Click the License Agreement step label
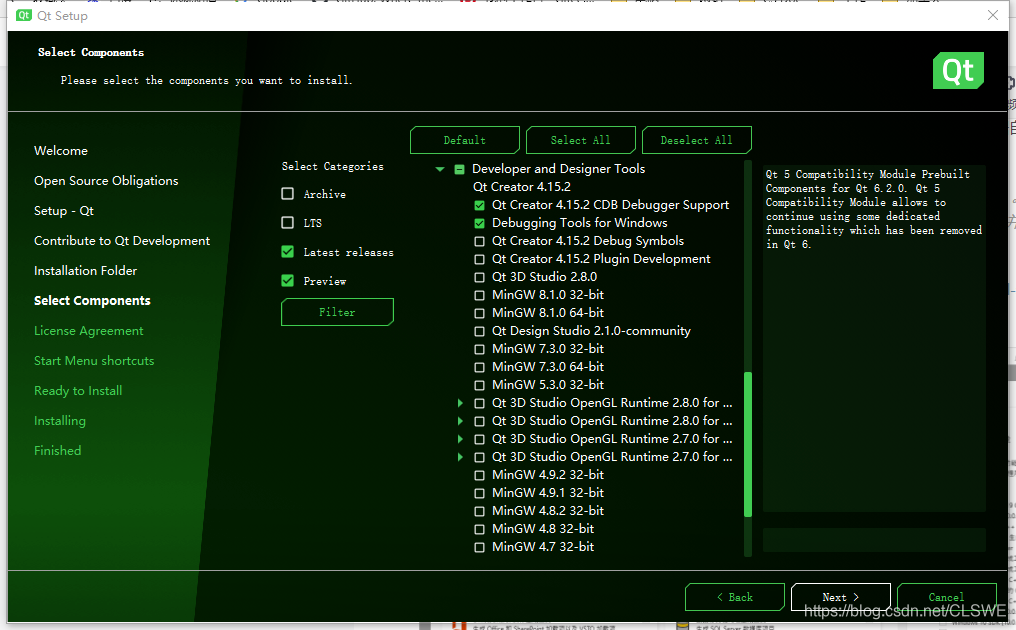This screenshot has height=630, width=1016. (x=89, y=331)
